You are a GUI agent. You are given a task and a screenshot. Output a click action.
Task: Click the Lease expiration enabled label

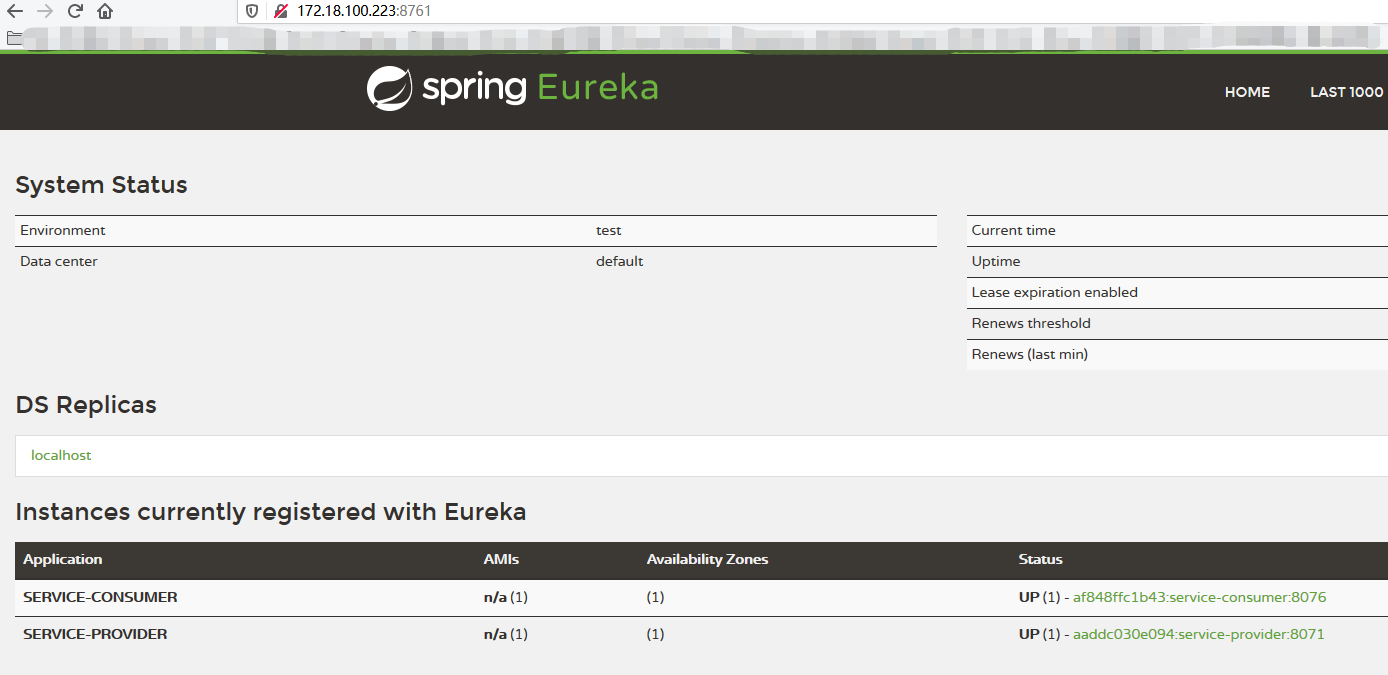pyautogui.click(x=1054, y=292)
